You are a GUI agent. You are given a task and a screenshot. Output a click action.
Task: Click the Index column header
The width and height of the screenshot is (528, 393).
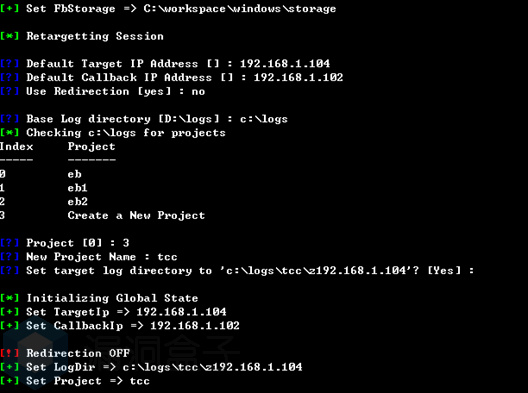pyautogui.click(x=16, y=146)
